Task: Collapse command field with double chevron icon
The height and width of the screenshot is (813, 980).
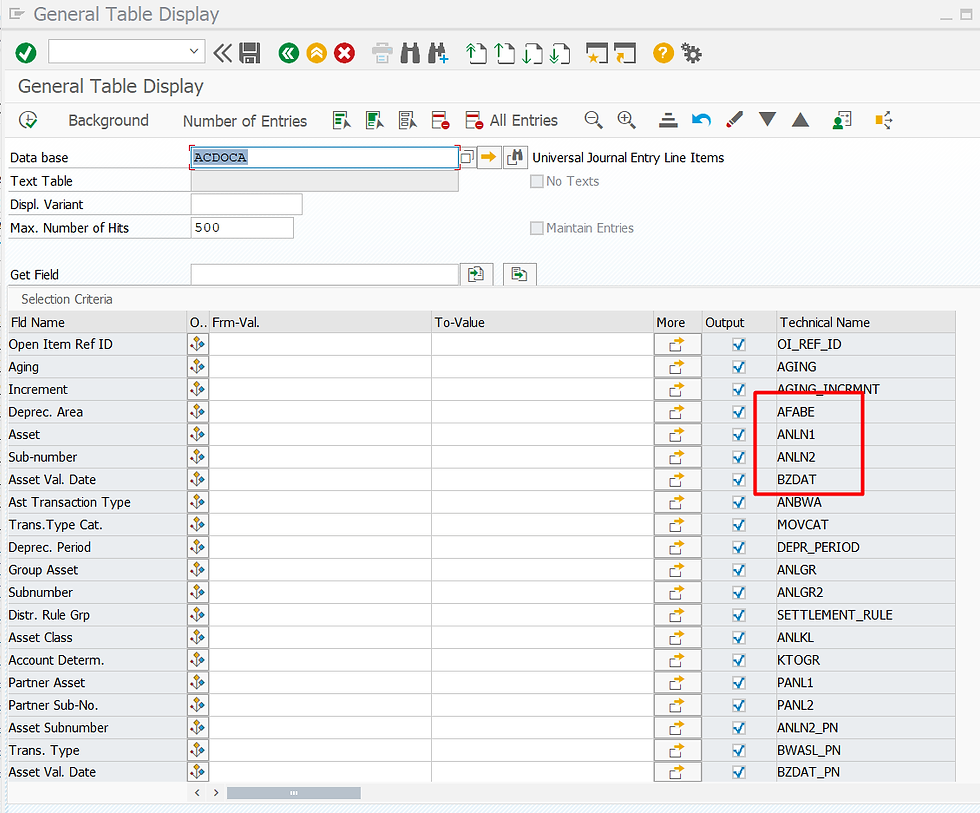Action: [222, 53]
